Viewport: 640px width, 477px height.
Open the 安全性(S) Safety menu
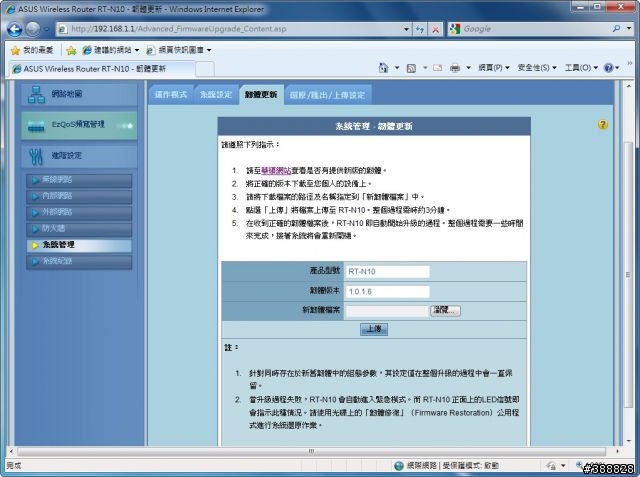coord(537,68)
